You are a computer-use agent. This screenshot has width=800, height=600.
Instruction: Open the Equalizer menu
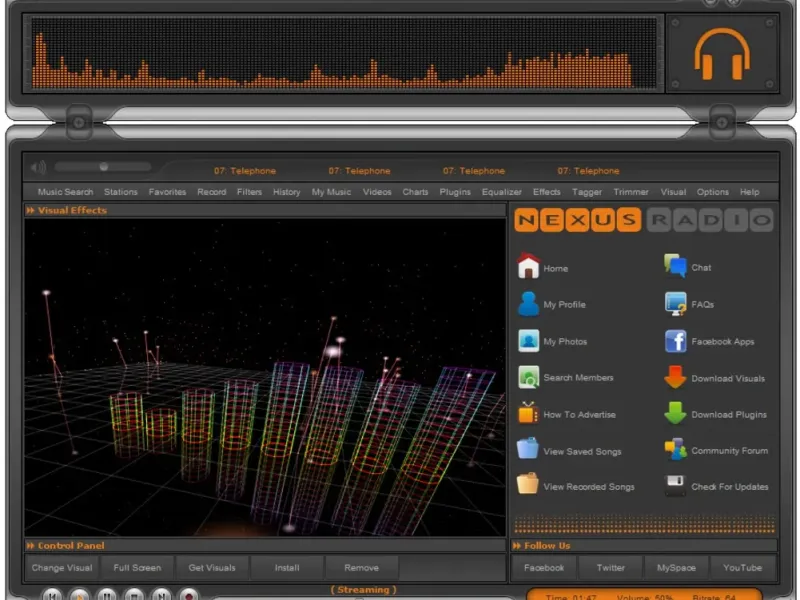tap(501, 192)
